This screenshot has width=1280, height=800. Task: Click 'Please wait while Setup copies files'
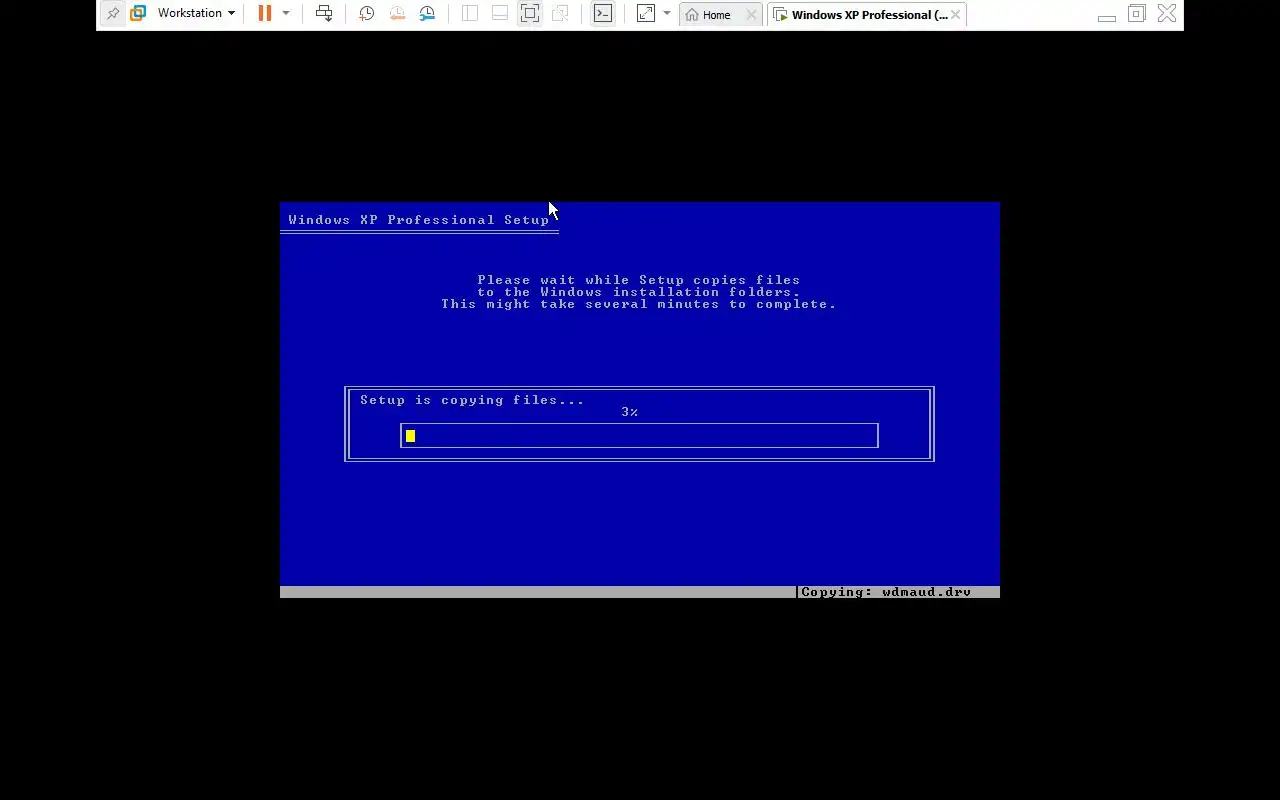(x=639, y=280)
